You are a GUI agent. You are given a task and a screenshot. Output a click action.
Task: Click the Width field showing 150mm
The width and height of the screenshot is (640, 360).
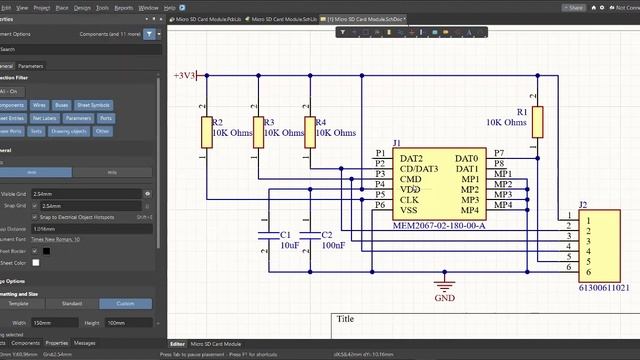click(x=55, y=323)
